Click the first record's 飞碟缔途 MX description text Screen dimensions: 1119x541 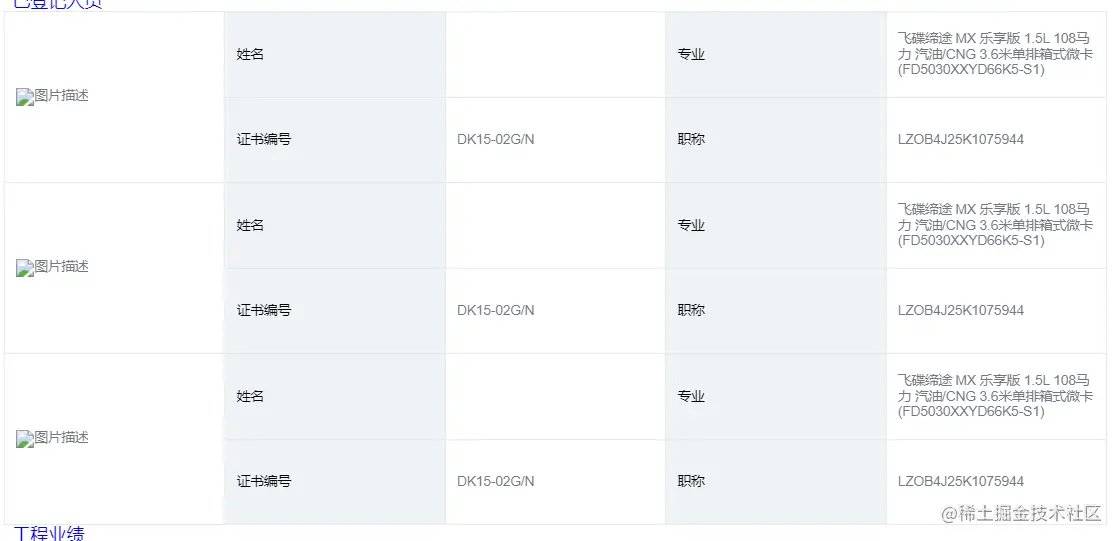point(994,54)
